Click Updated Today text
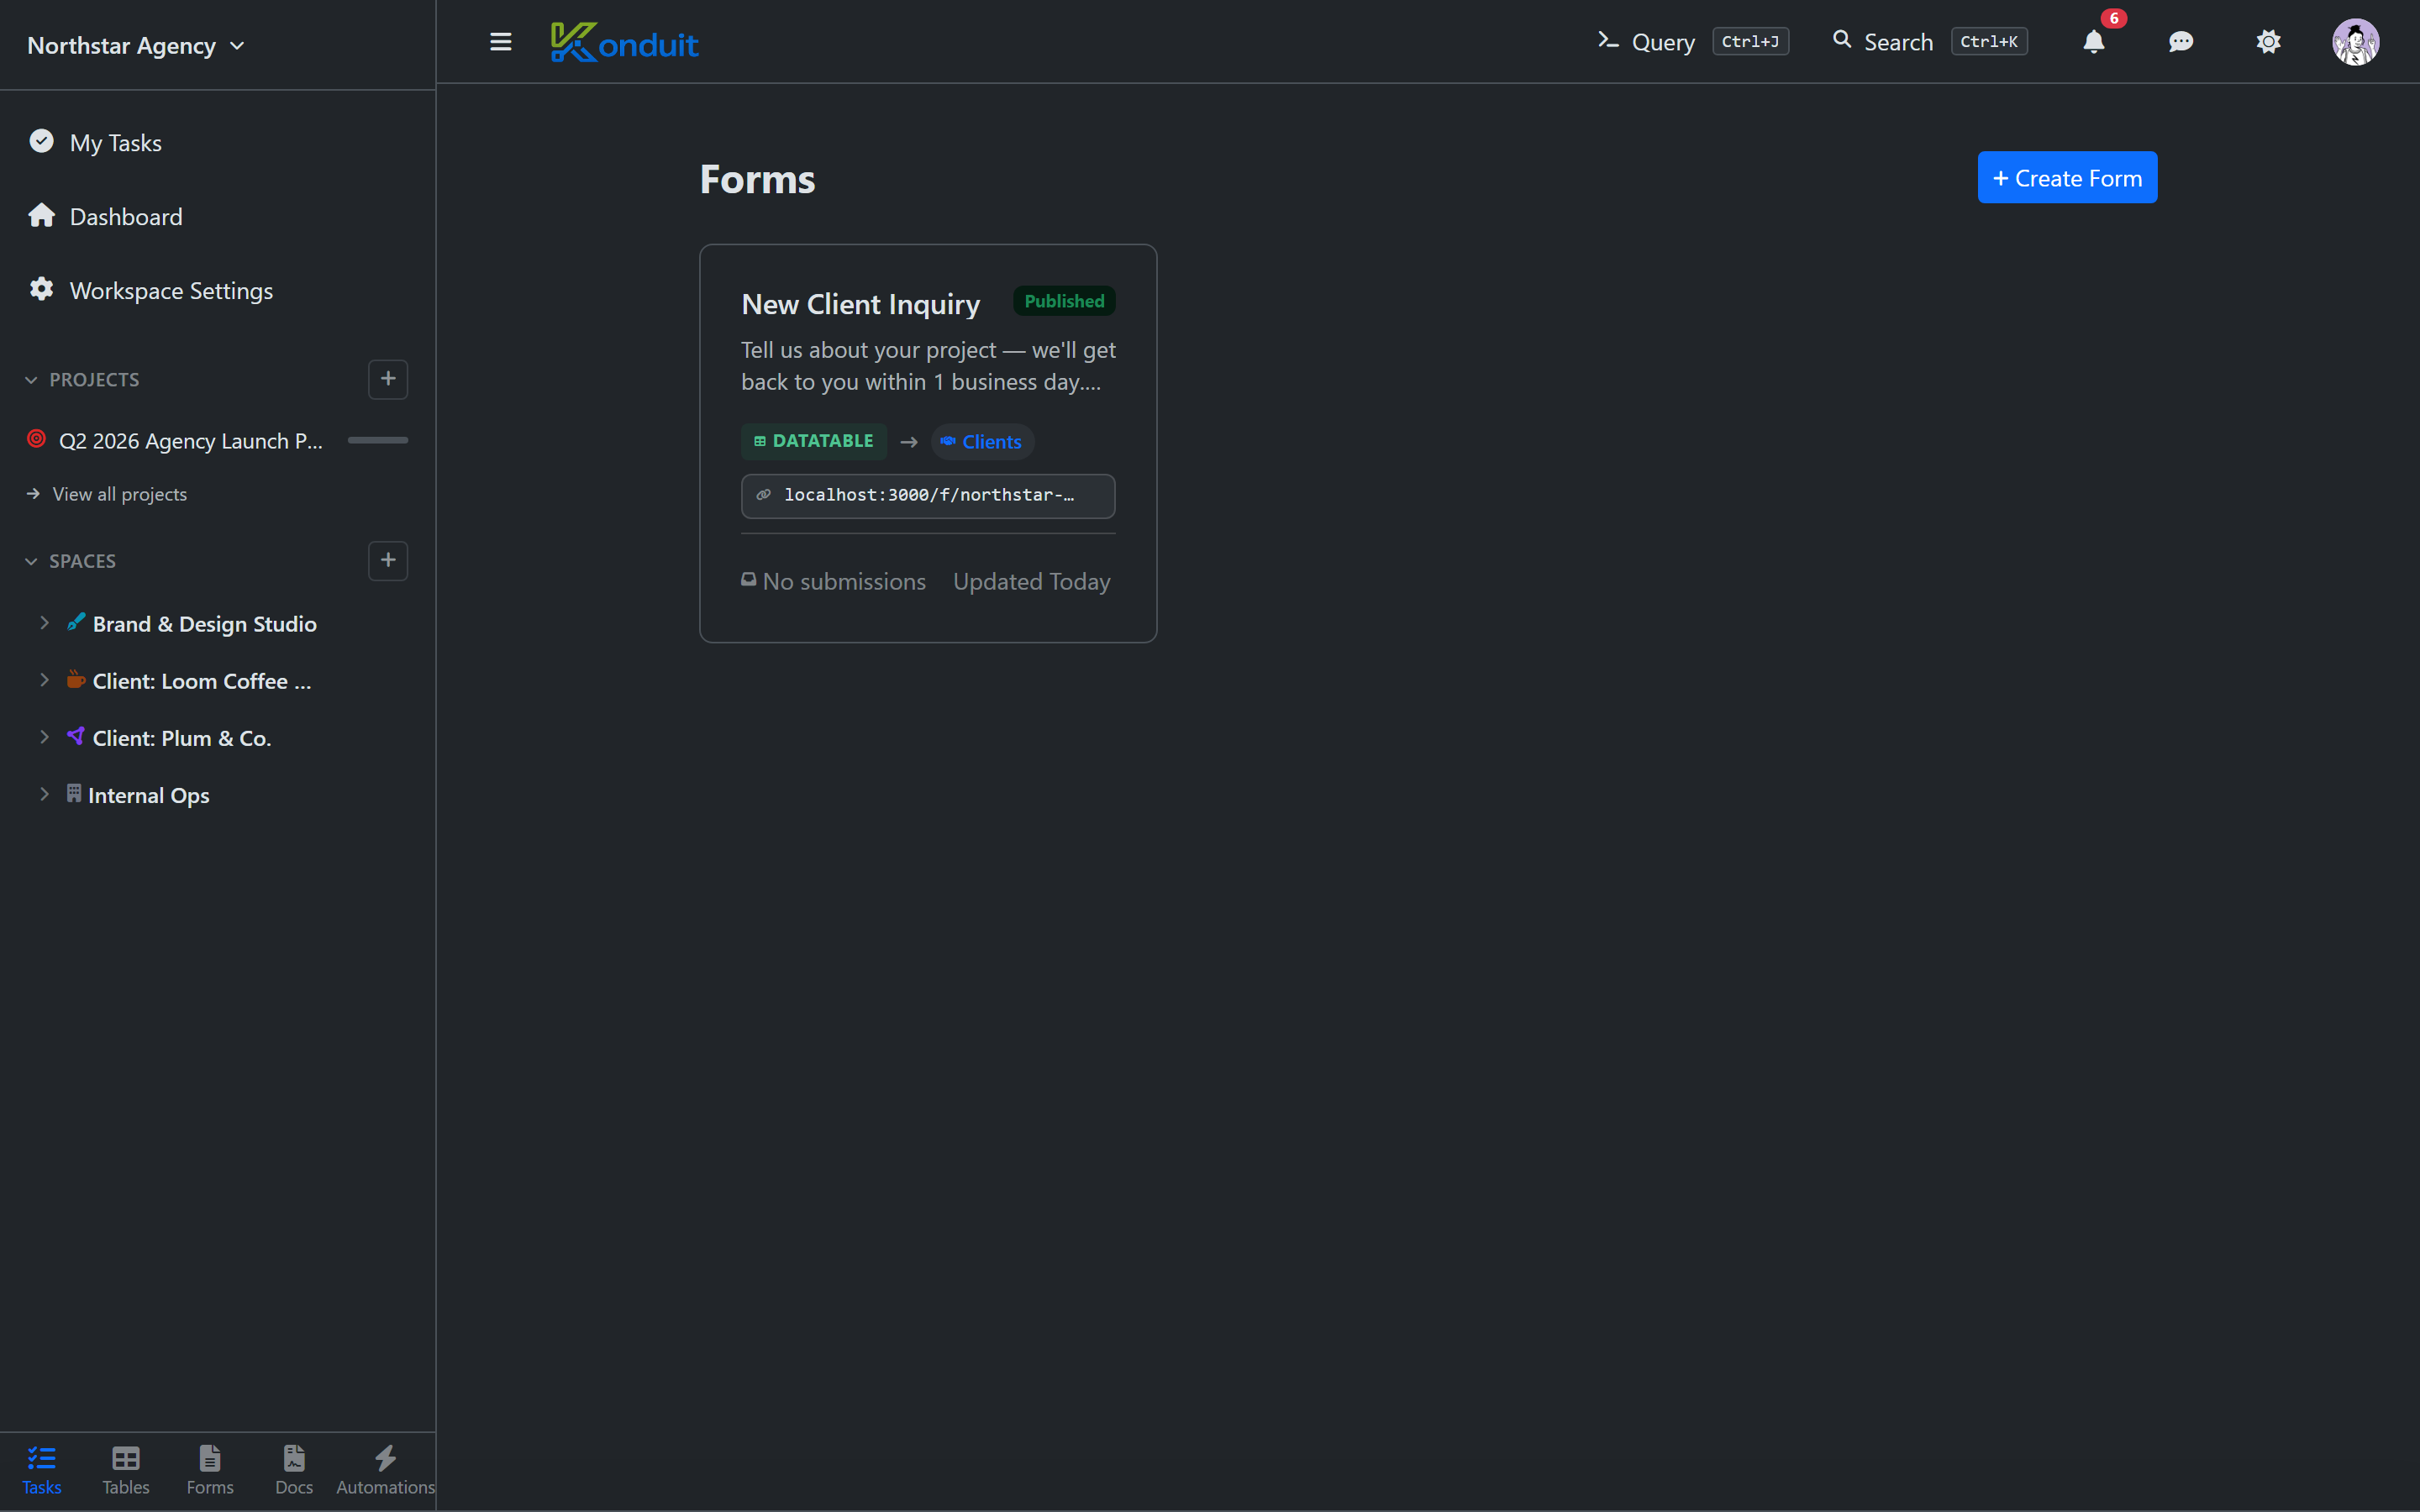The image size is (2420, 1512). click(1031, 581)
